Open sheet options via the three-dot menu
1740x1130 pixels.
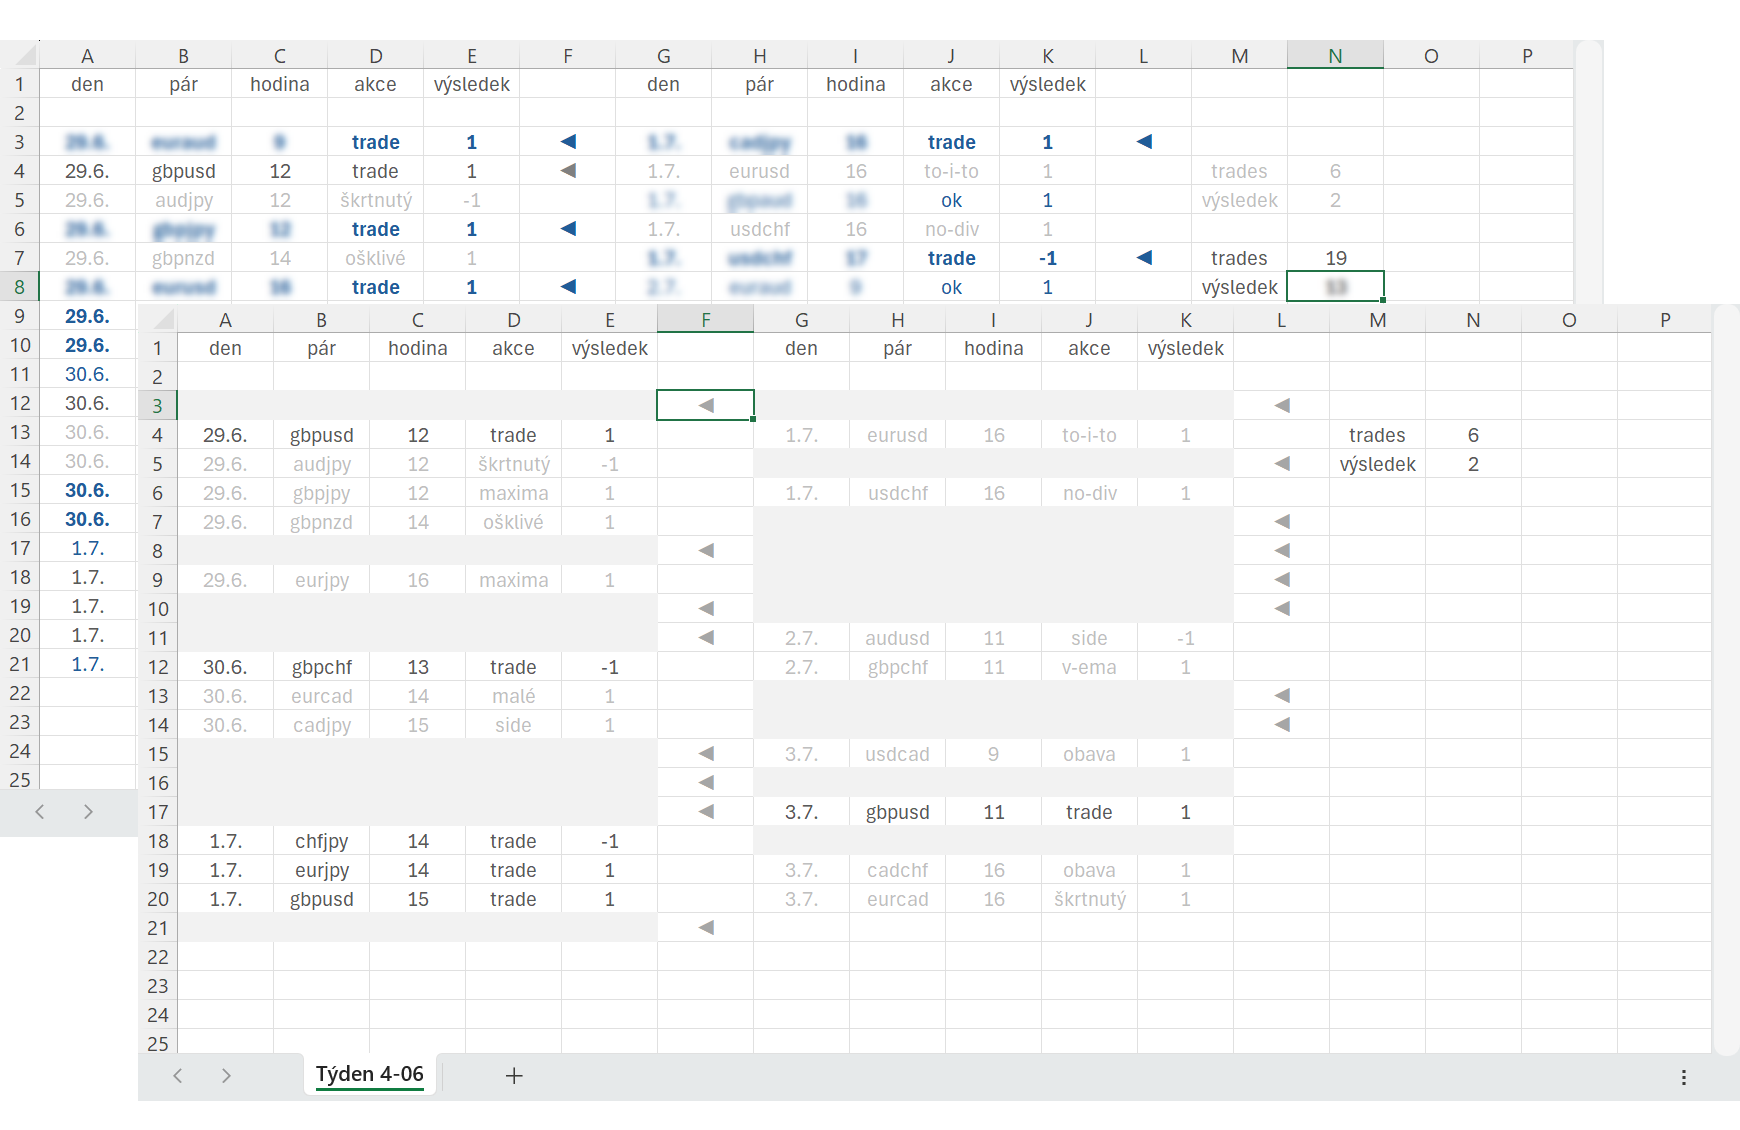click(1684, 1077)
